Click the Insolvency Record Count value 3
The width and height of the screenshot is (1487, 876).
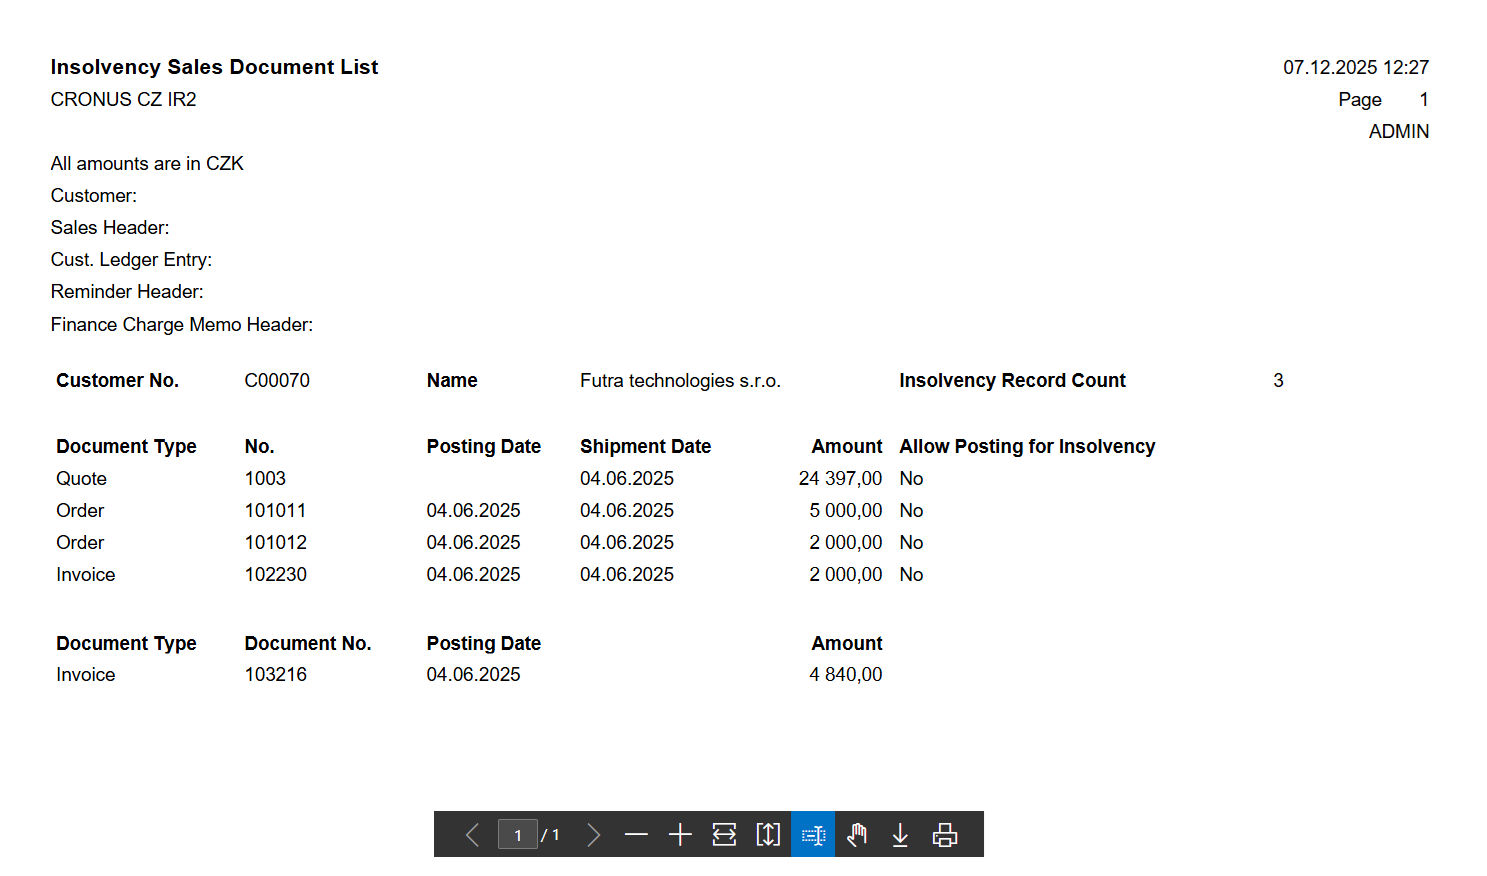(1278, 380)
